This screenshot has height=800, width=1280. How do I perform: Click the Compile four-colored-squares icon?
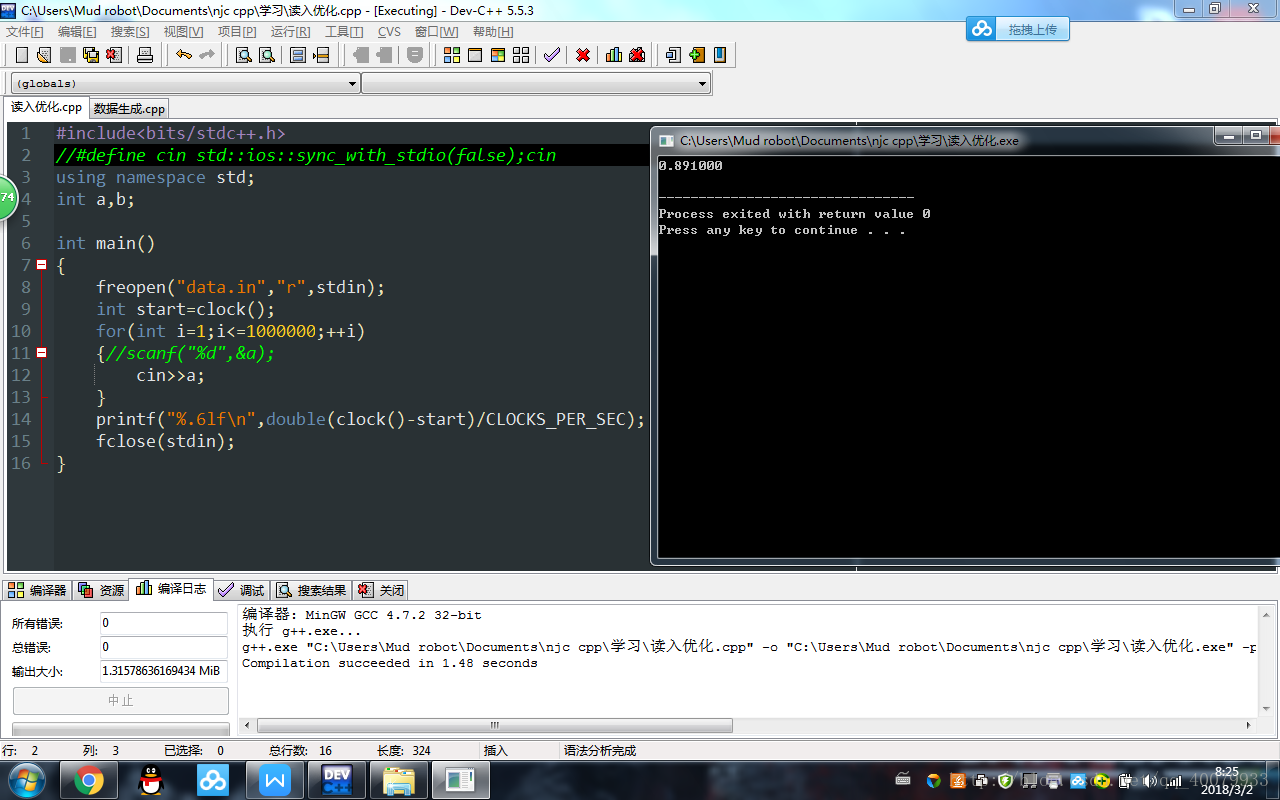[x=452, y=55]
